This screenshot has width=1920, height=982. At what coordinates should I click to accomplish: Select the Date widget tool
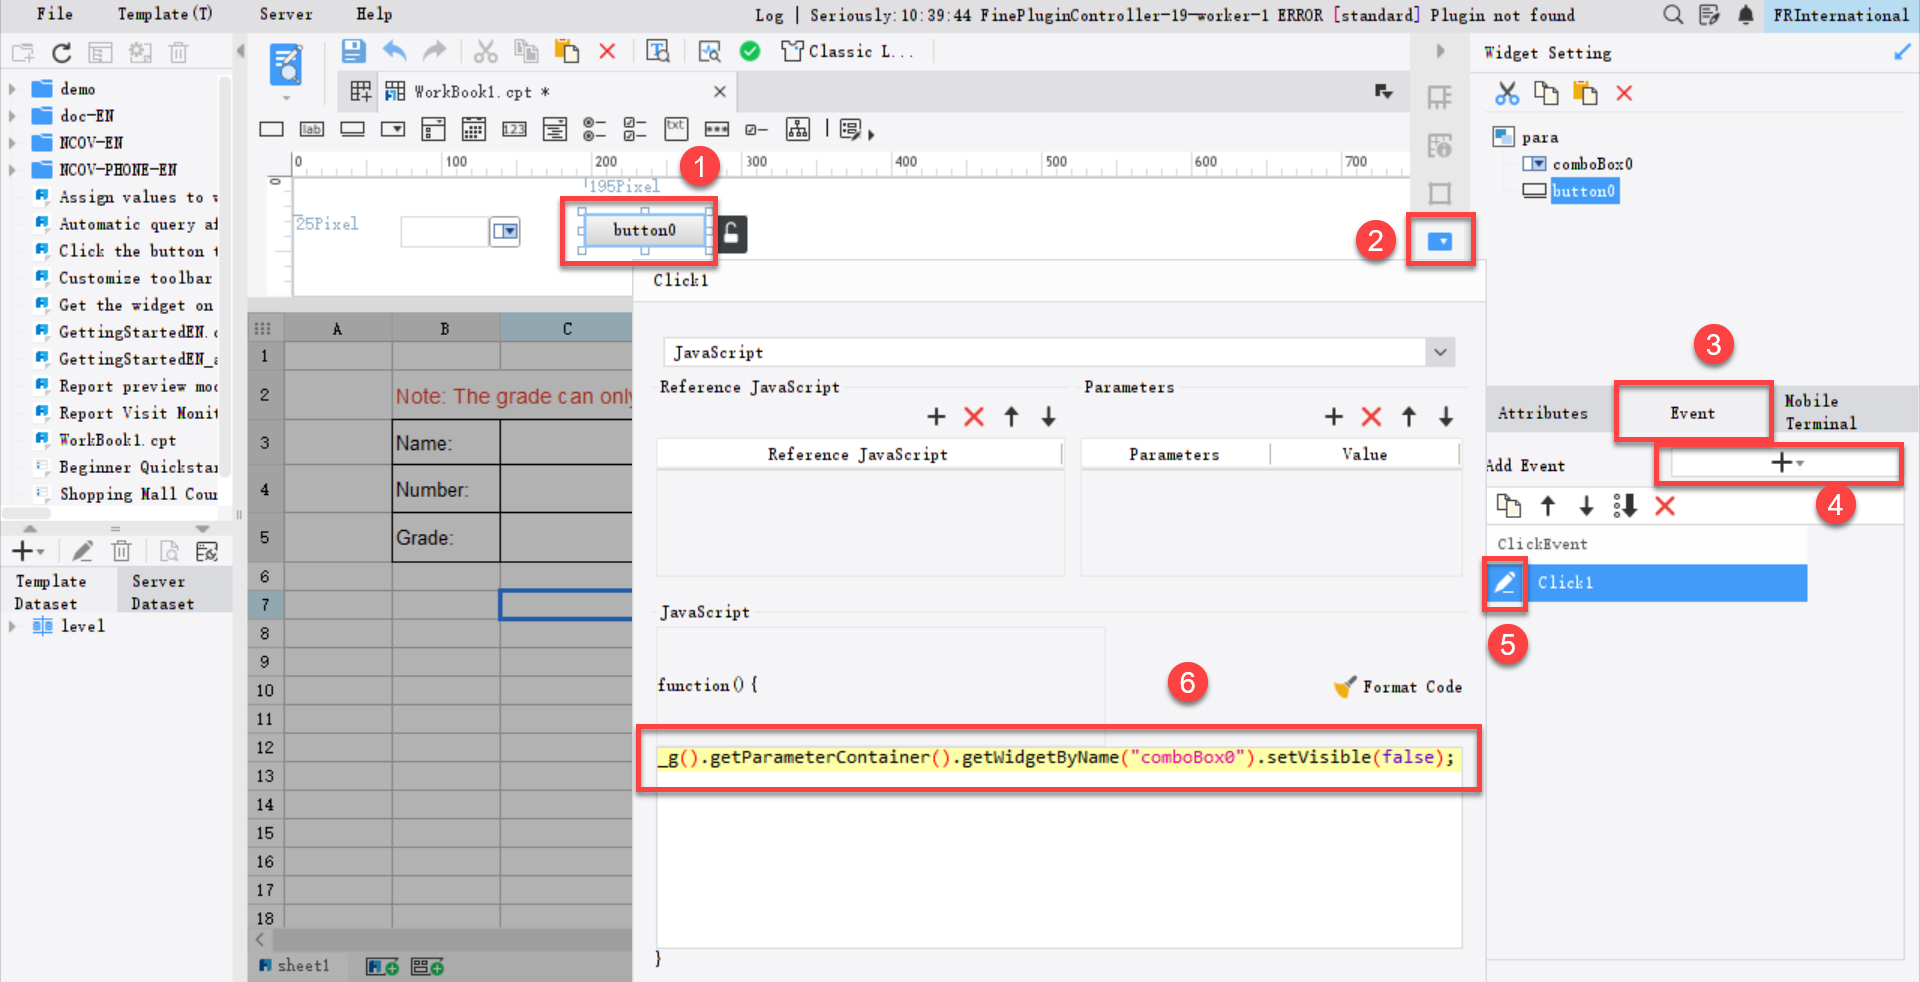click(473, 129)
